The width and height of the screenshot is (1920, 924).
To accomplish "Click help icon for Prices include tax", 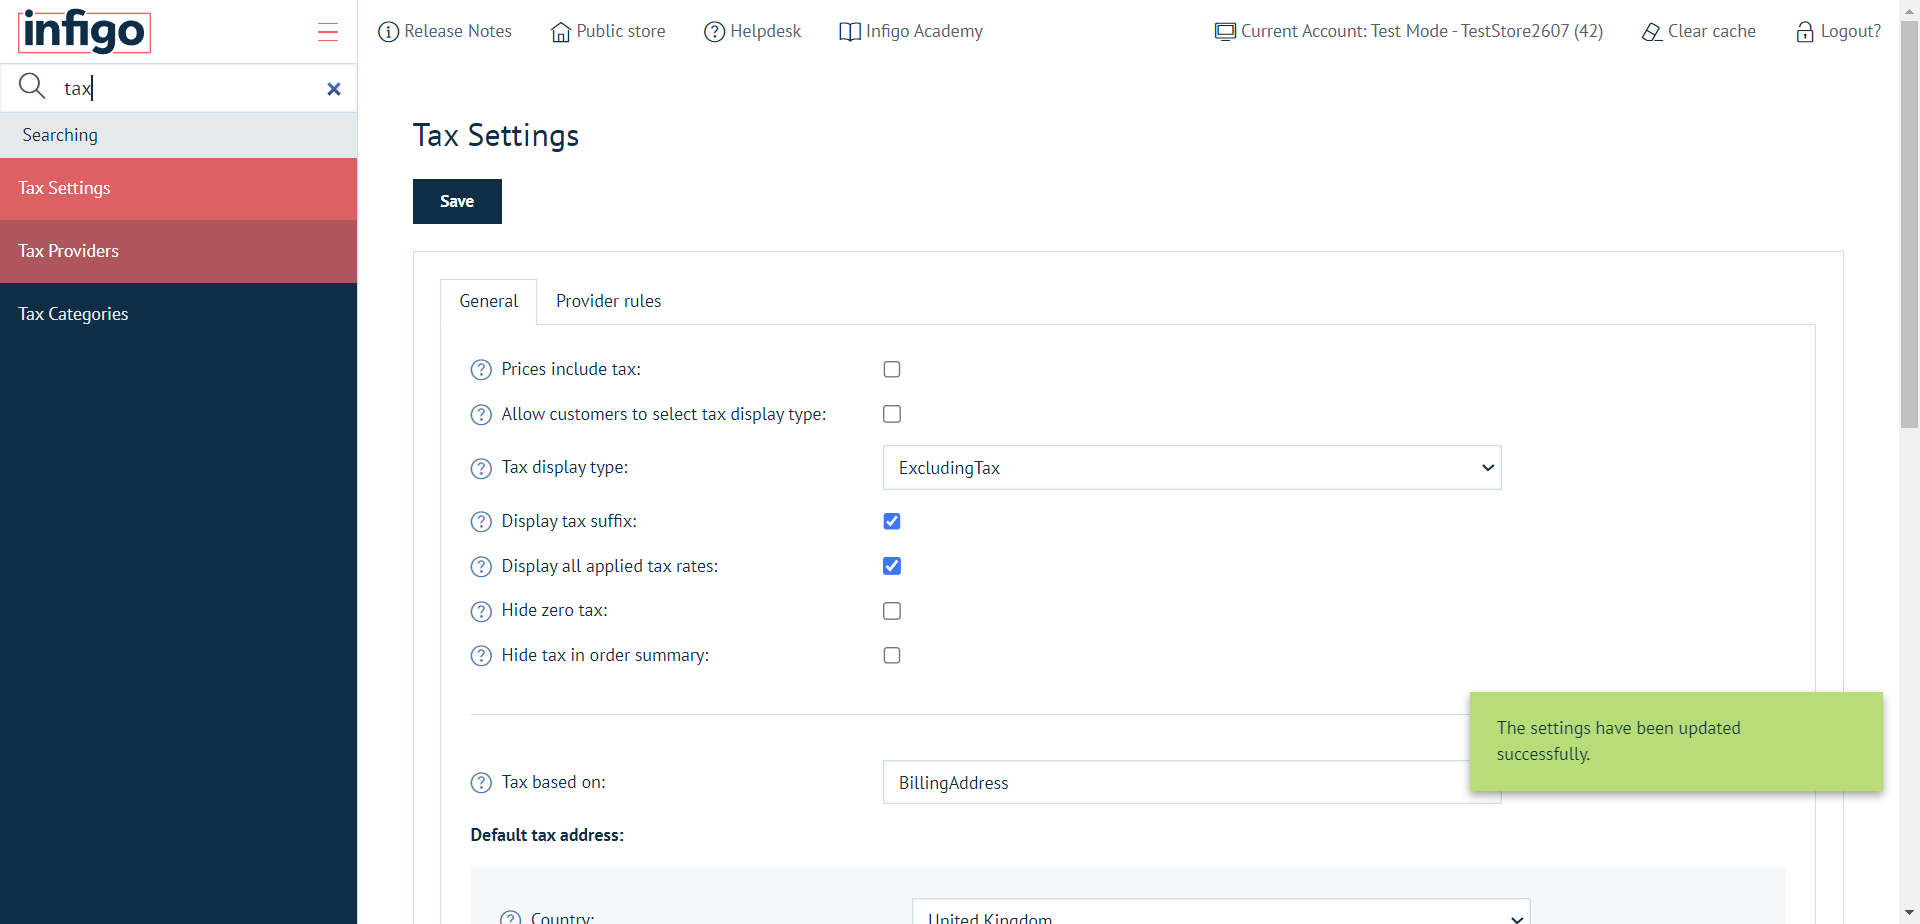I will pyautogui.click(x=481, y=370).
